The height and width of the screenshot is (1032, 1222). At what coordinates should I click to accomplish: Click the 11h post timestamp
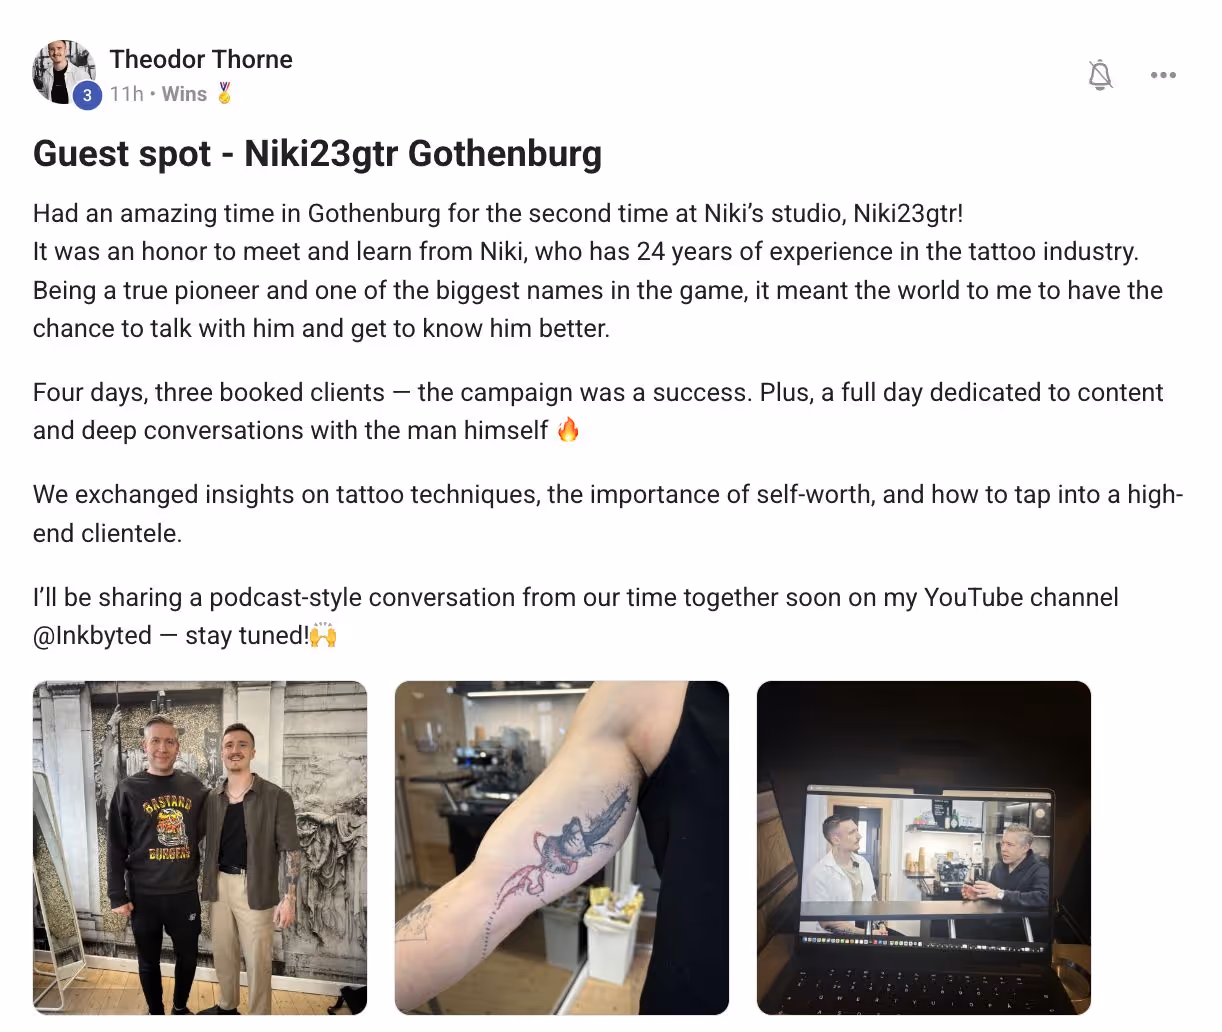(x=127, y=94)
